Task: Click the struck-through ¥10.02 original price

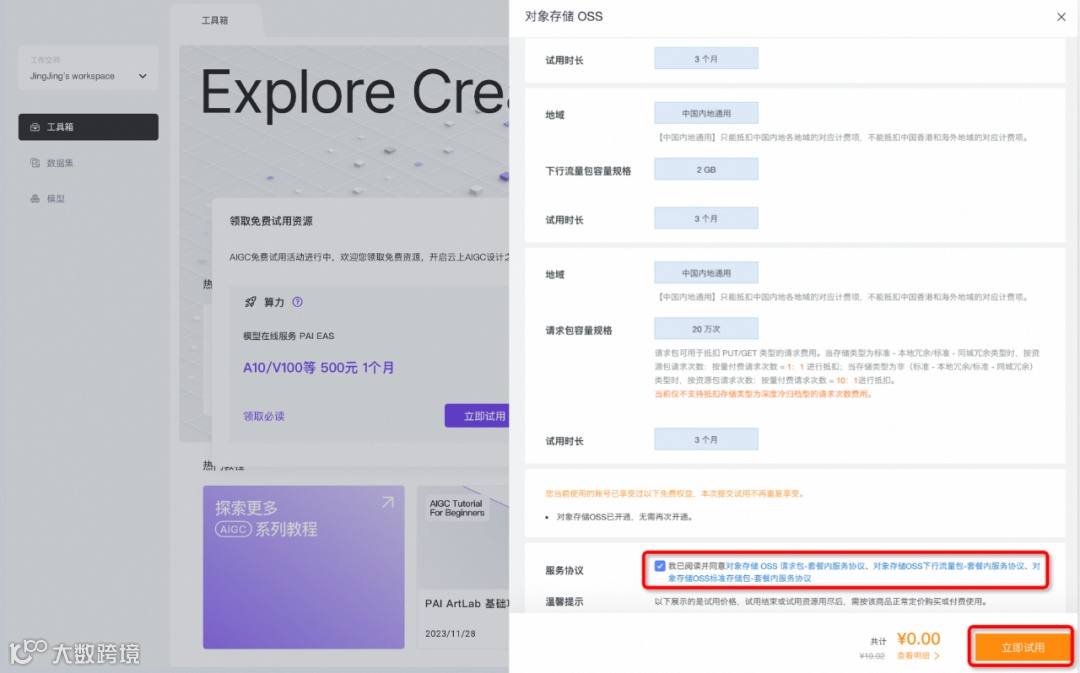Action: click(872, 656)
